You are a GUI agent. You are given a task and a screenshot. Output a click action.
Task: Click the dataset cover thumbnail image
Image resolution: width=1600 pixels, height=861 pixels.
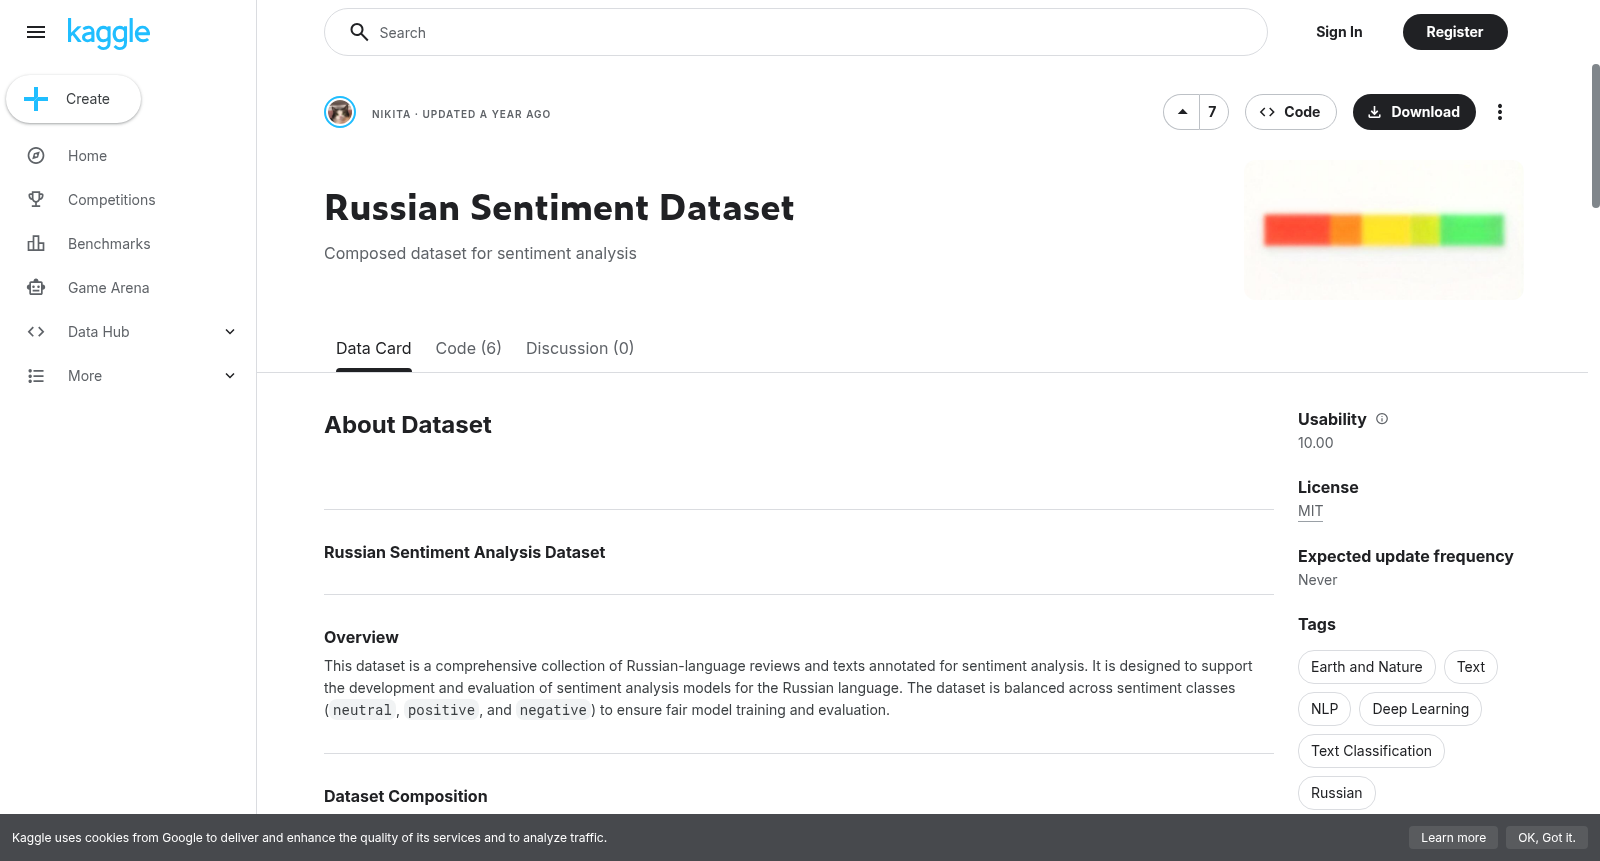pos(1384,230)
